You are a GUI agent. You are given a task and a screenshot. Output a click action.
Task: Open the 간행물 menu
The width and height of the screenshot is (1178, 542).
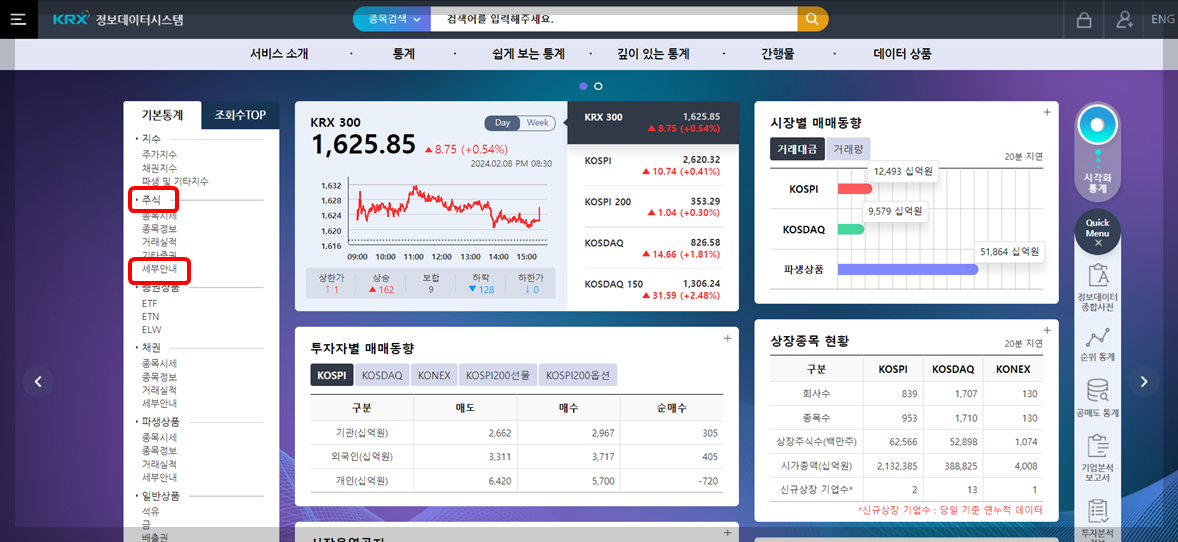point(778,54)
